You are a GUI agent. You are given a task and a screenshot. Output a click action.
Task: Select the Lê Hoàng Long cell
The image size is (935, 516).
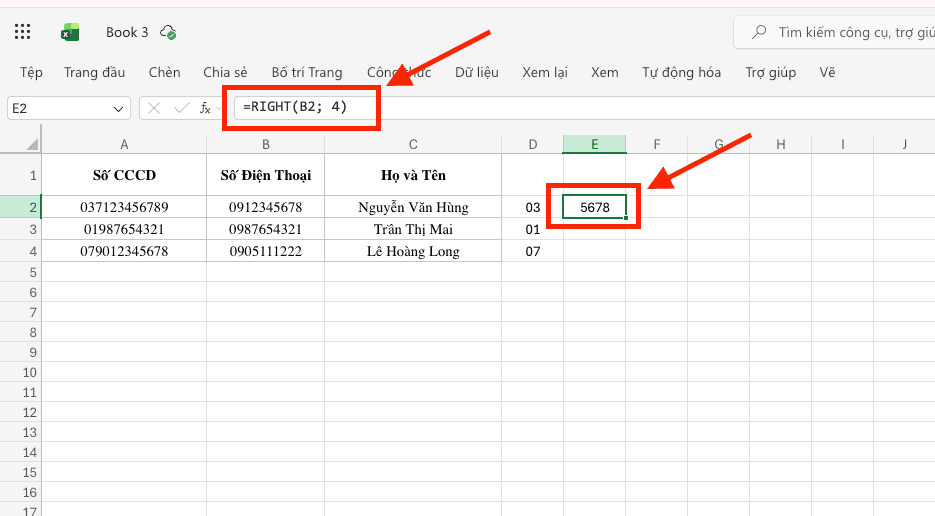(x=413, y=251)
